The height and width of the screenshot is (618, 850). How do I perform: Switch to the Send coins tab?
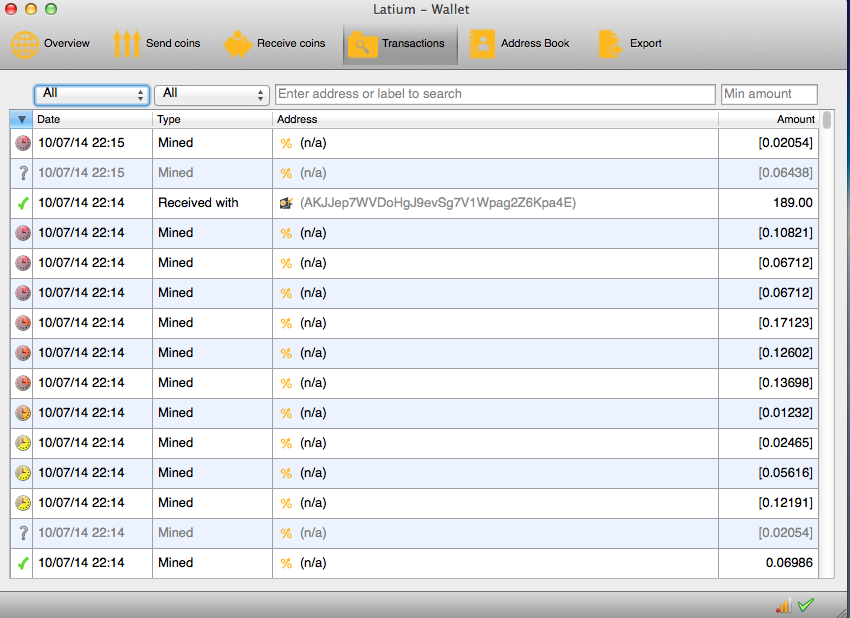(173, 43)
